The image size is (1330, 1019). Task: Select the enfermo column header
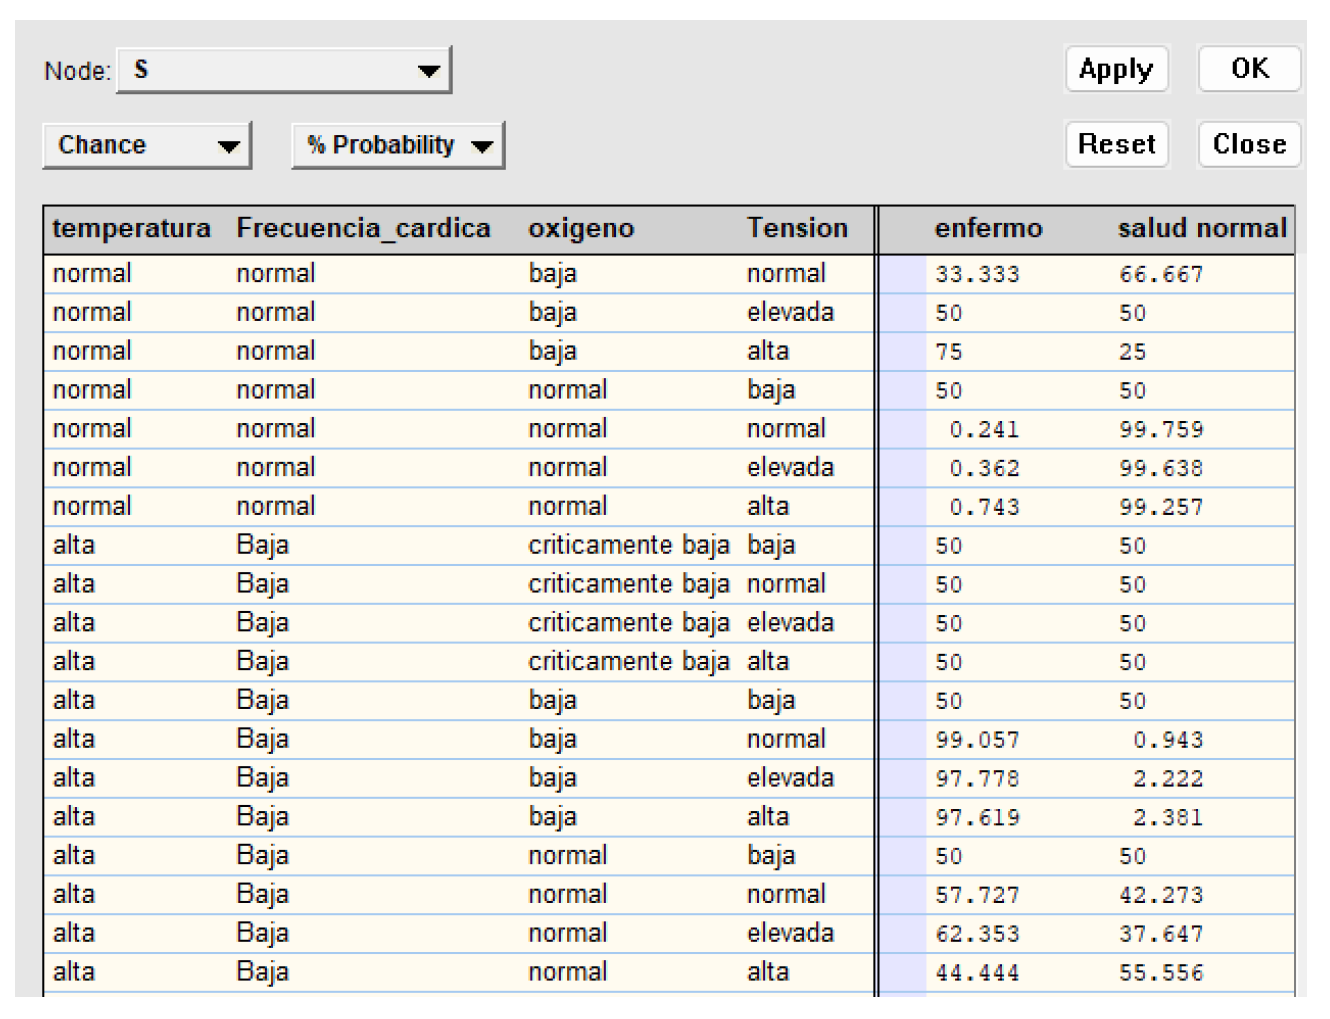(x=989, y=228)
